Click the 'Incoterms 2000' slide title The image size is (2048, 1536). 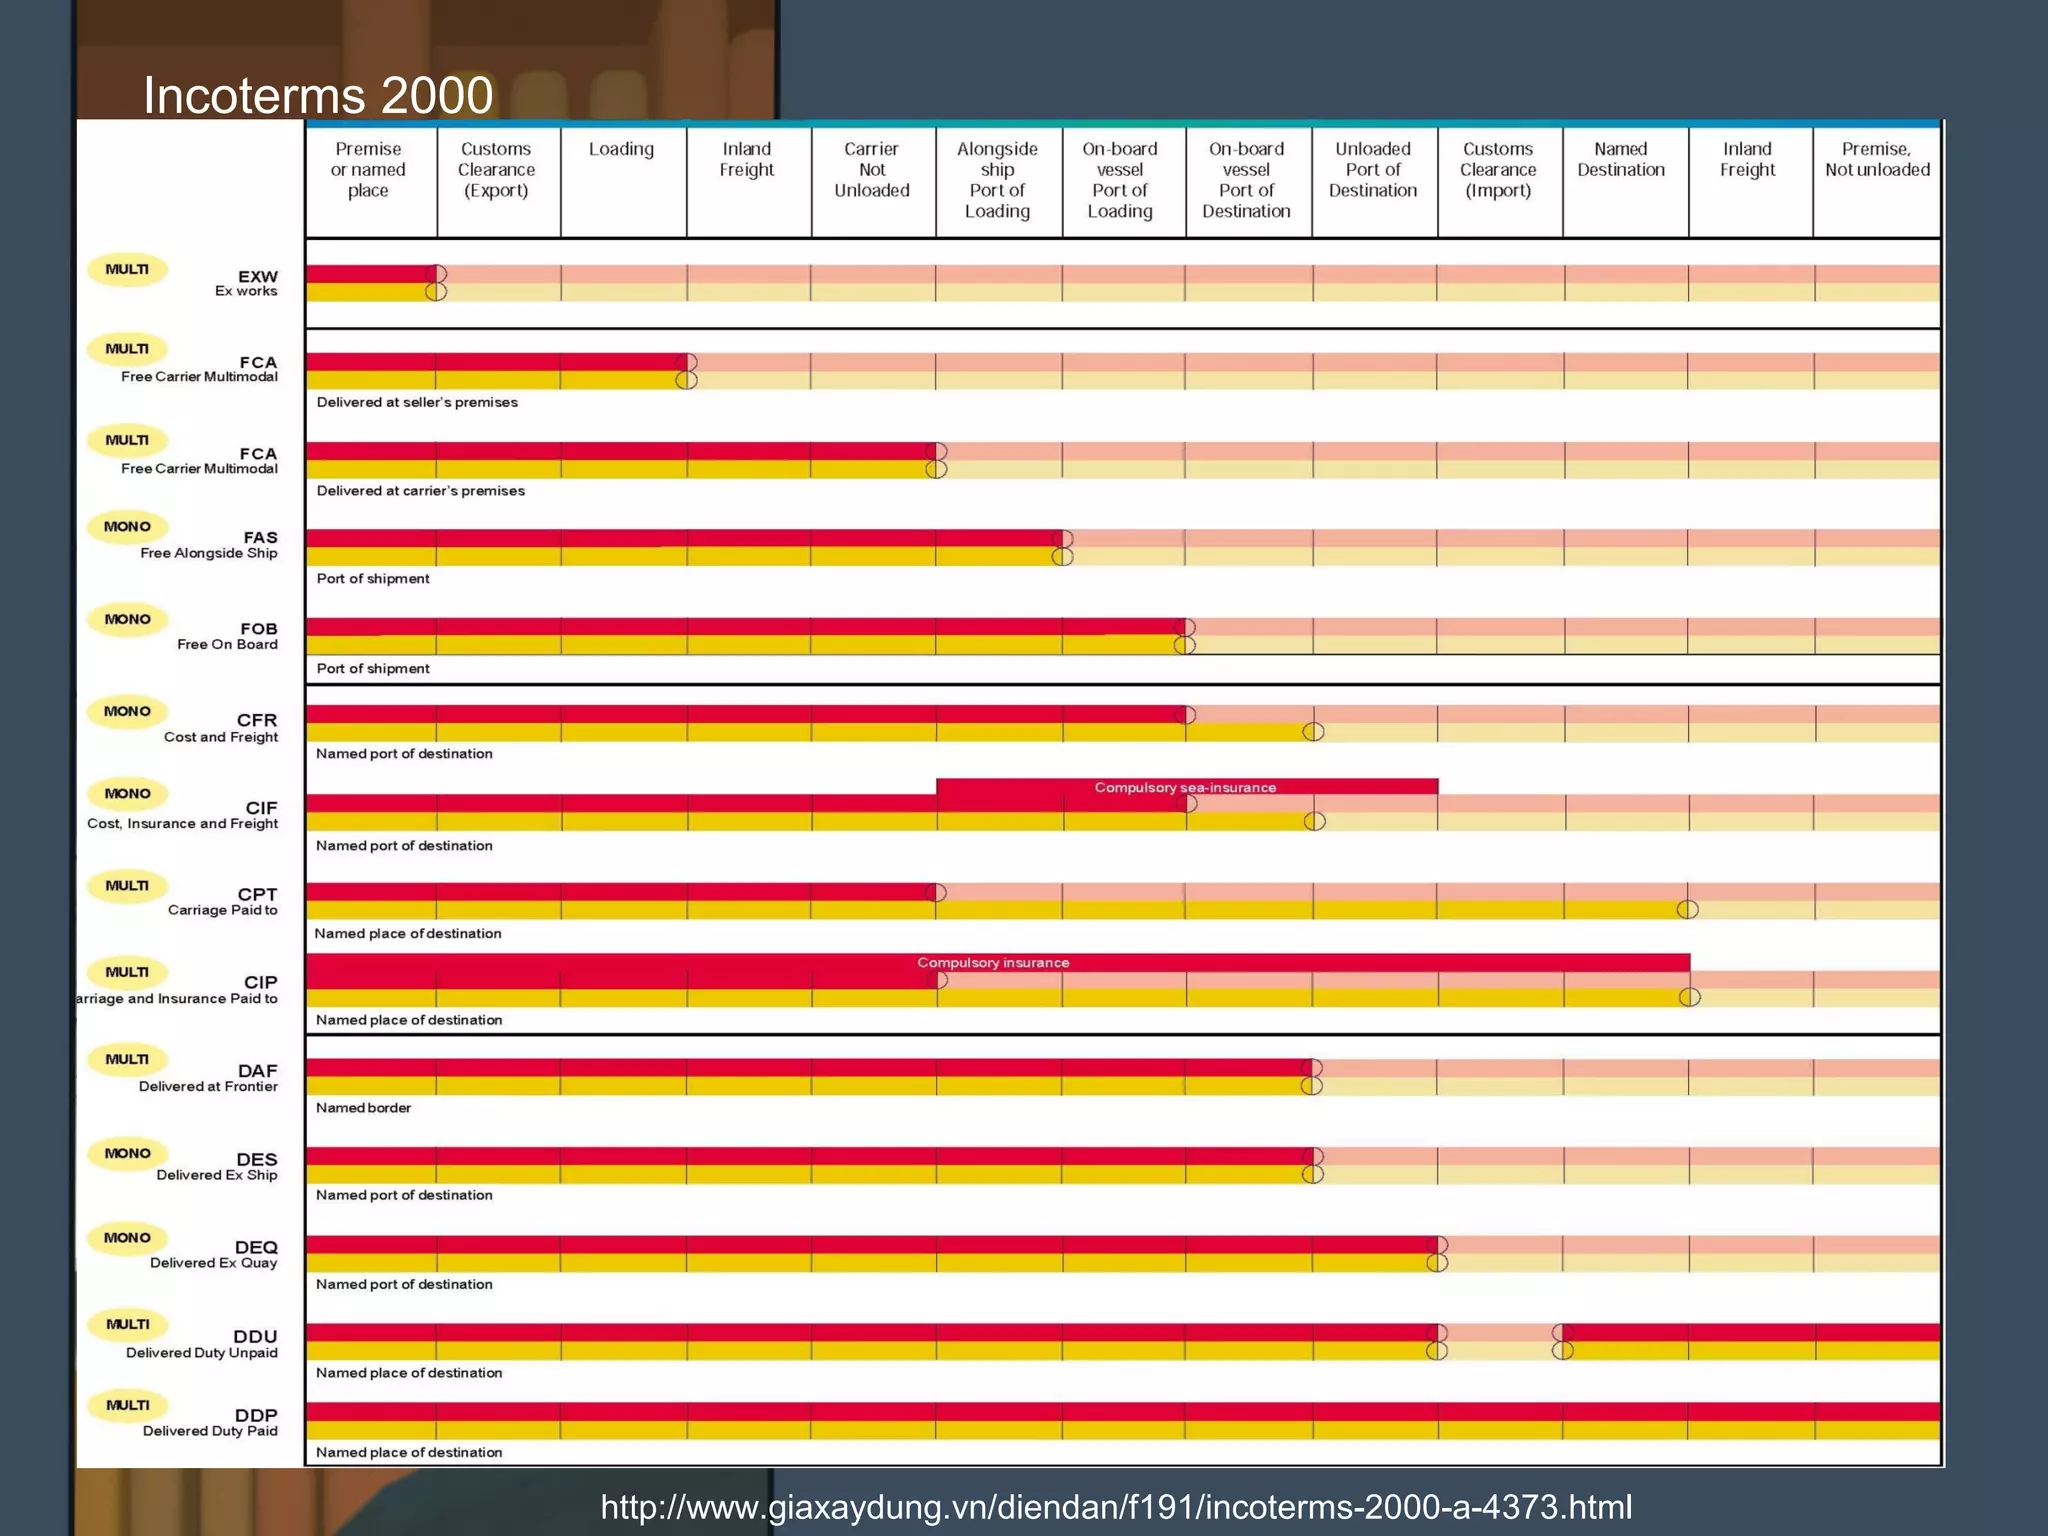[318, 95]
